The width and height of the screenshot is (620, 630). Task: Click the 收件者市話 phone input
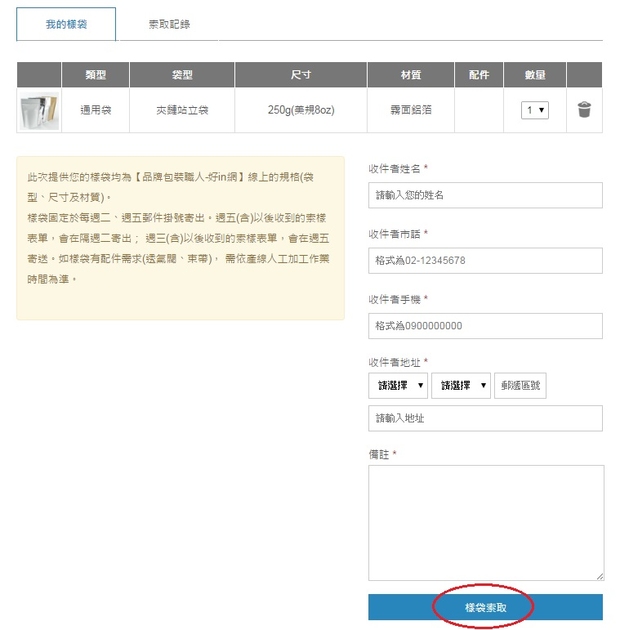(x=485, y=260)
